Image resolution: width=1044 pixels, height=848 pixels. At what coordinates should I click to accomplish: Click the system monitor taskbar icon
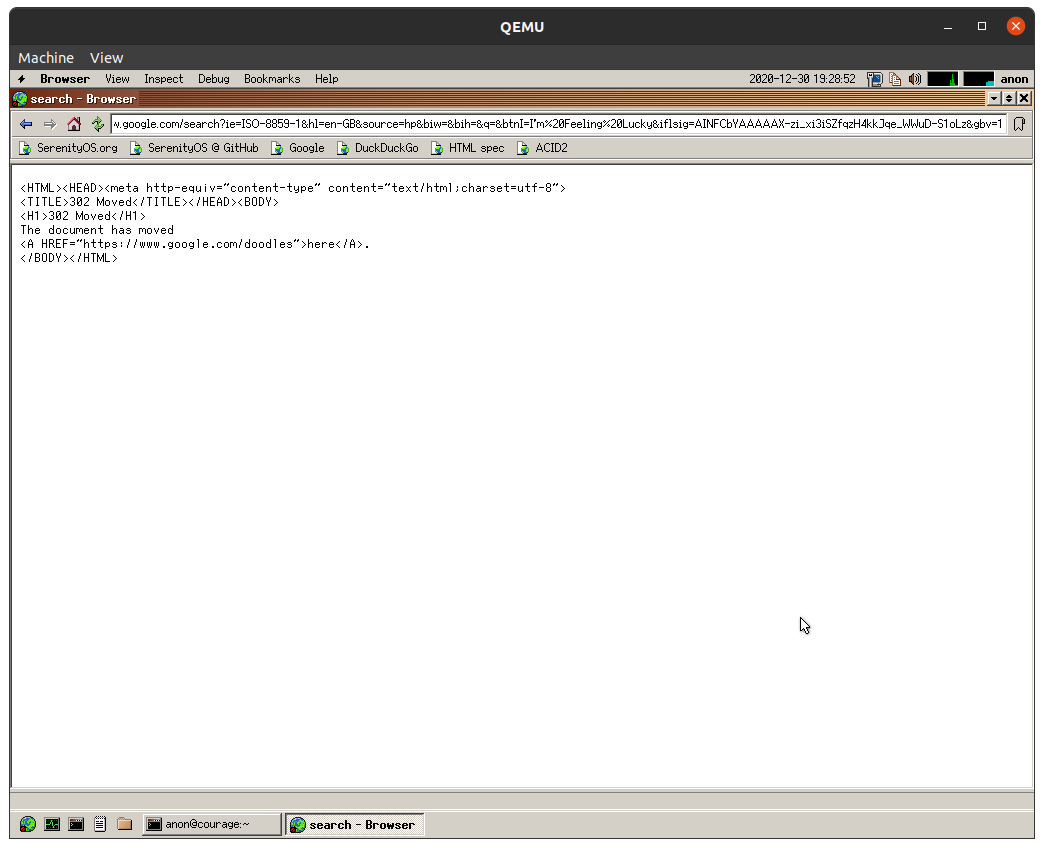click(x=52, y=824)
